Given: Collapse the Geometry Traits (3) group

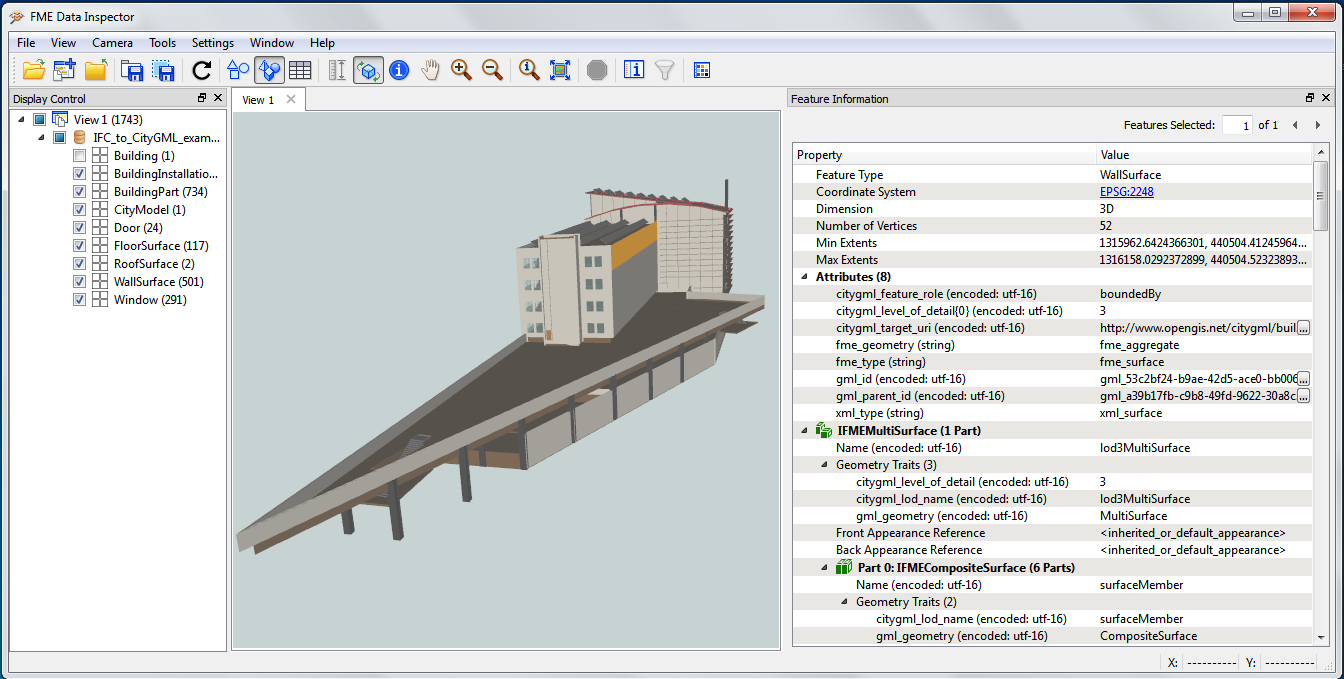Looking at the screenshot, I should pos(825,465).
